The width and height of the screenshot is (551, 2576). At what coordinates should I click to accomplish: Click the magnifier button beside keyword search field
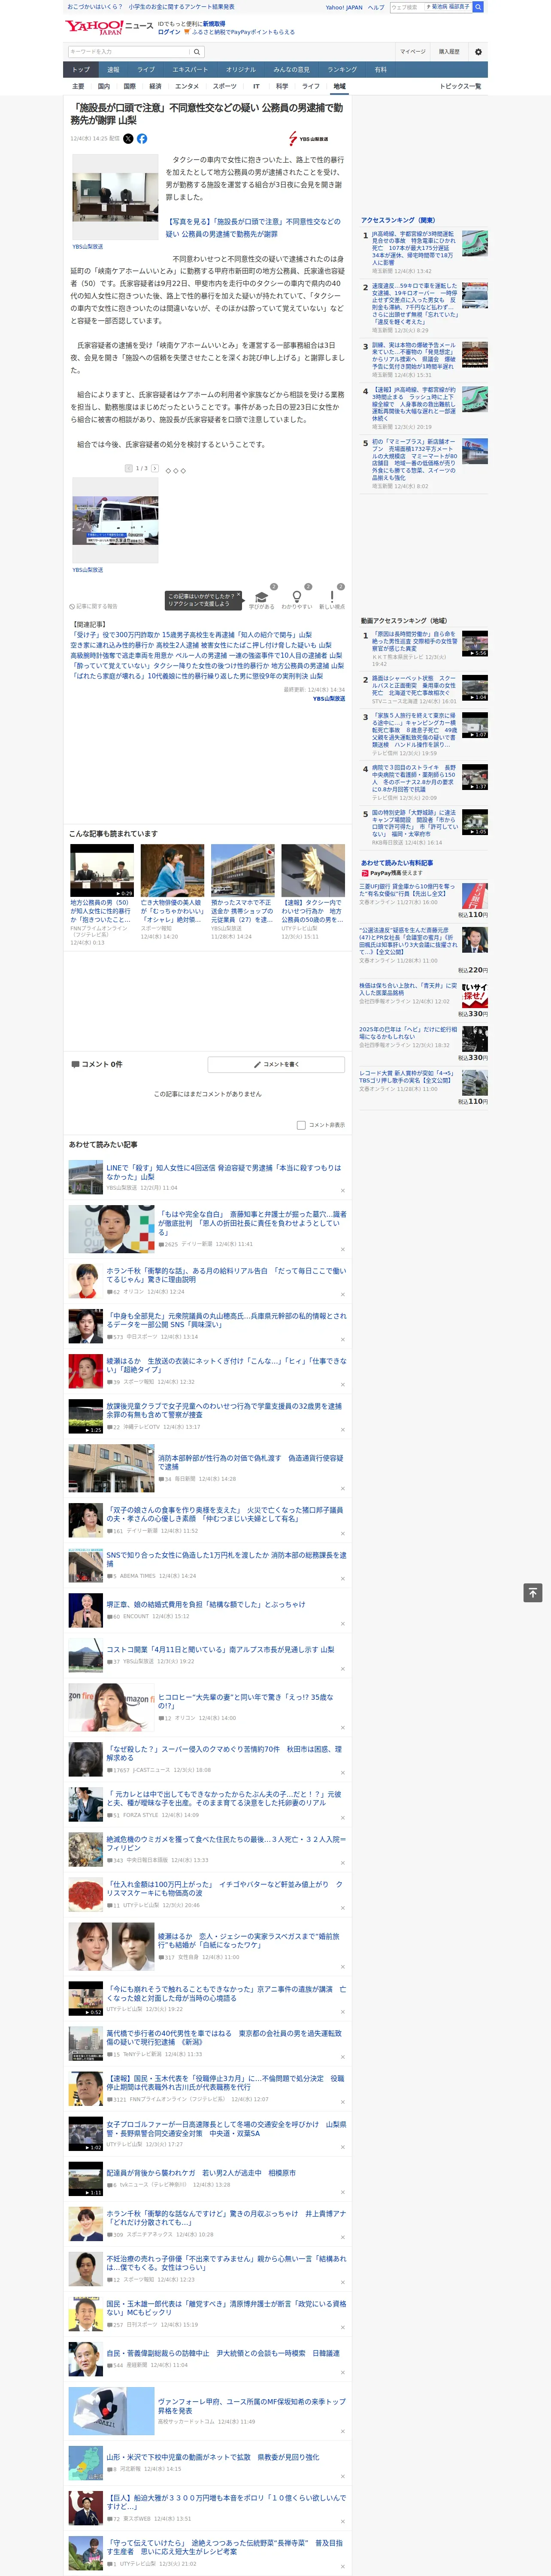click(197, 51)
